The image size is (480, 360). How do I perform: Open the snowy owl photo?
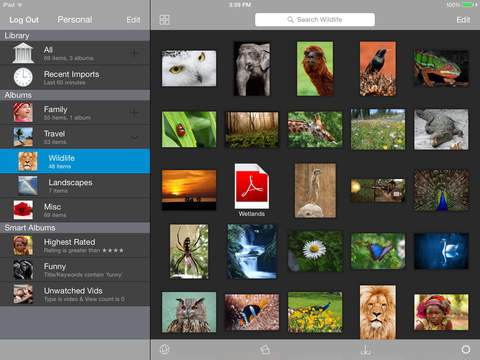coord(189,68)
